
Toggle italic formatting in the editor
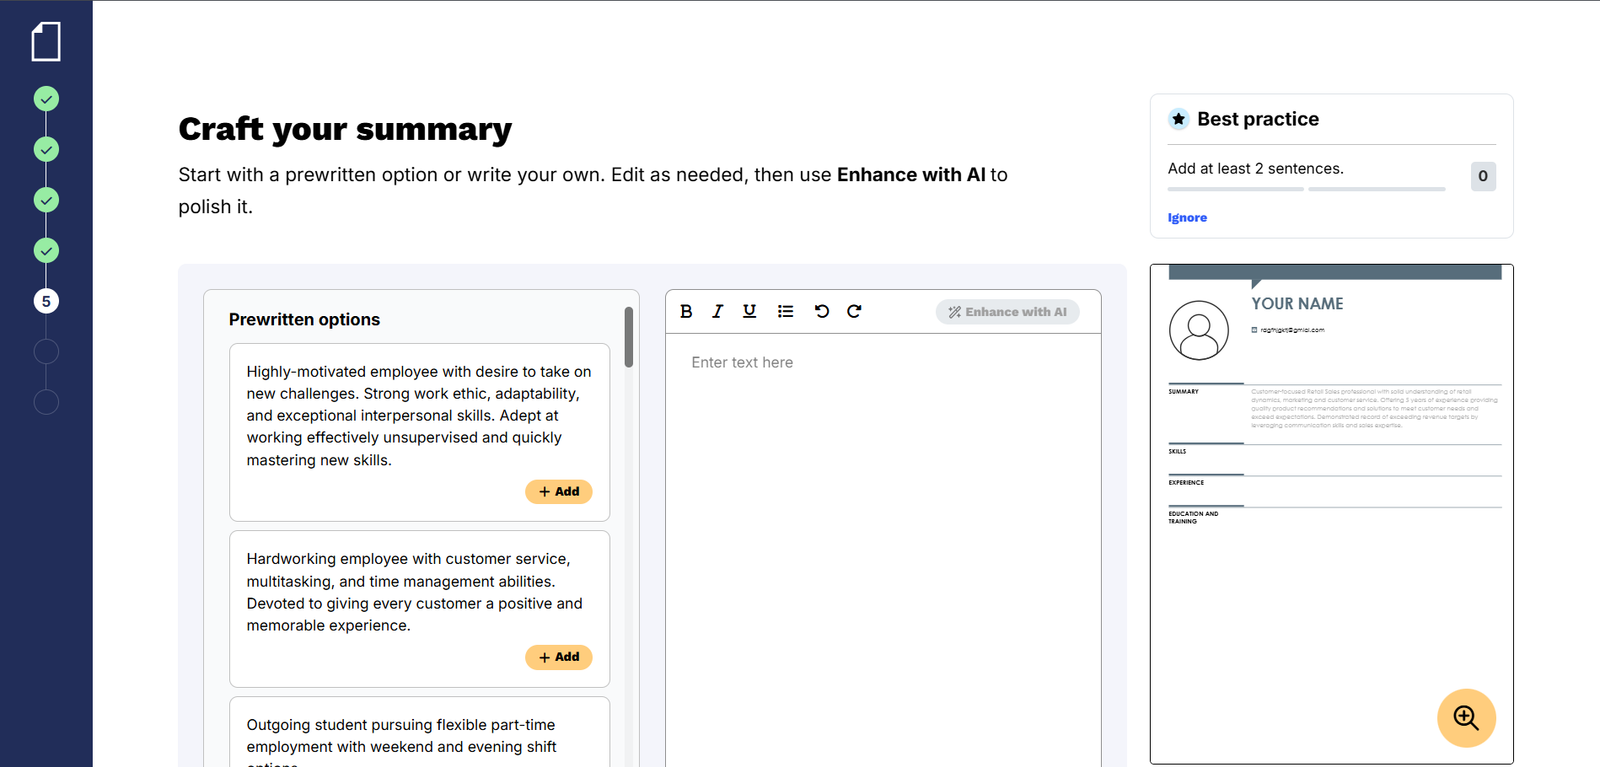pos(717,312)
